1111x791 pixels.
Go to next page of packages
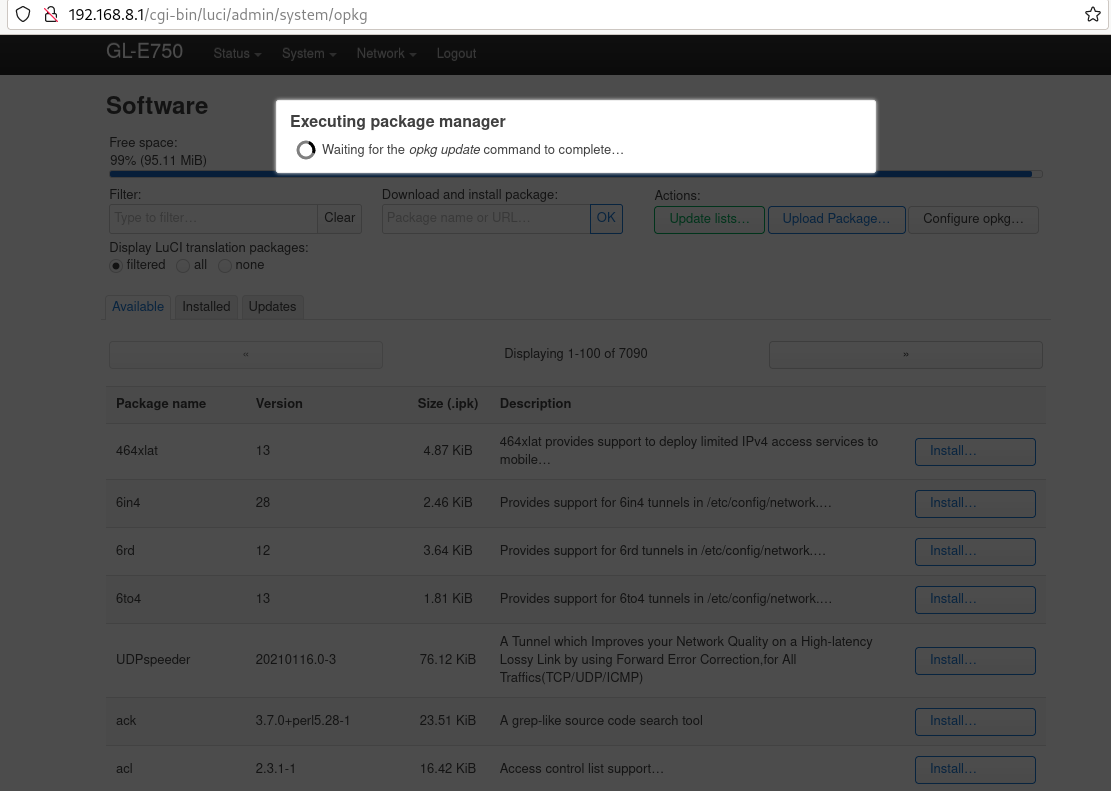[906, 354]
